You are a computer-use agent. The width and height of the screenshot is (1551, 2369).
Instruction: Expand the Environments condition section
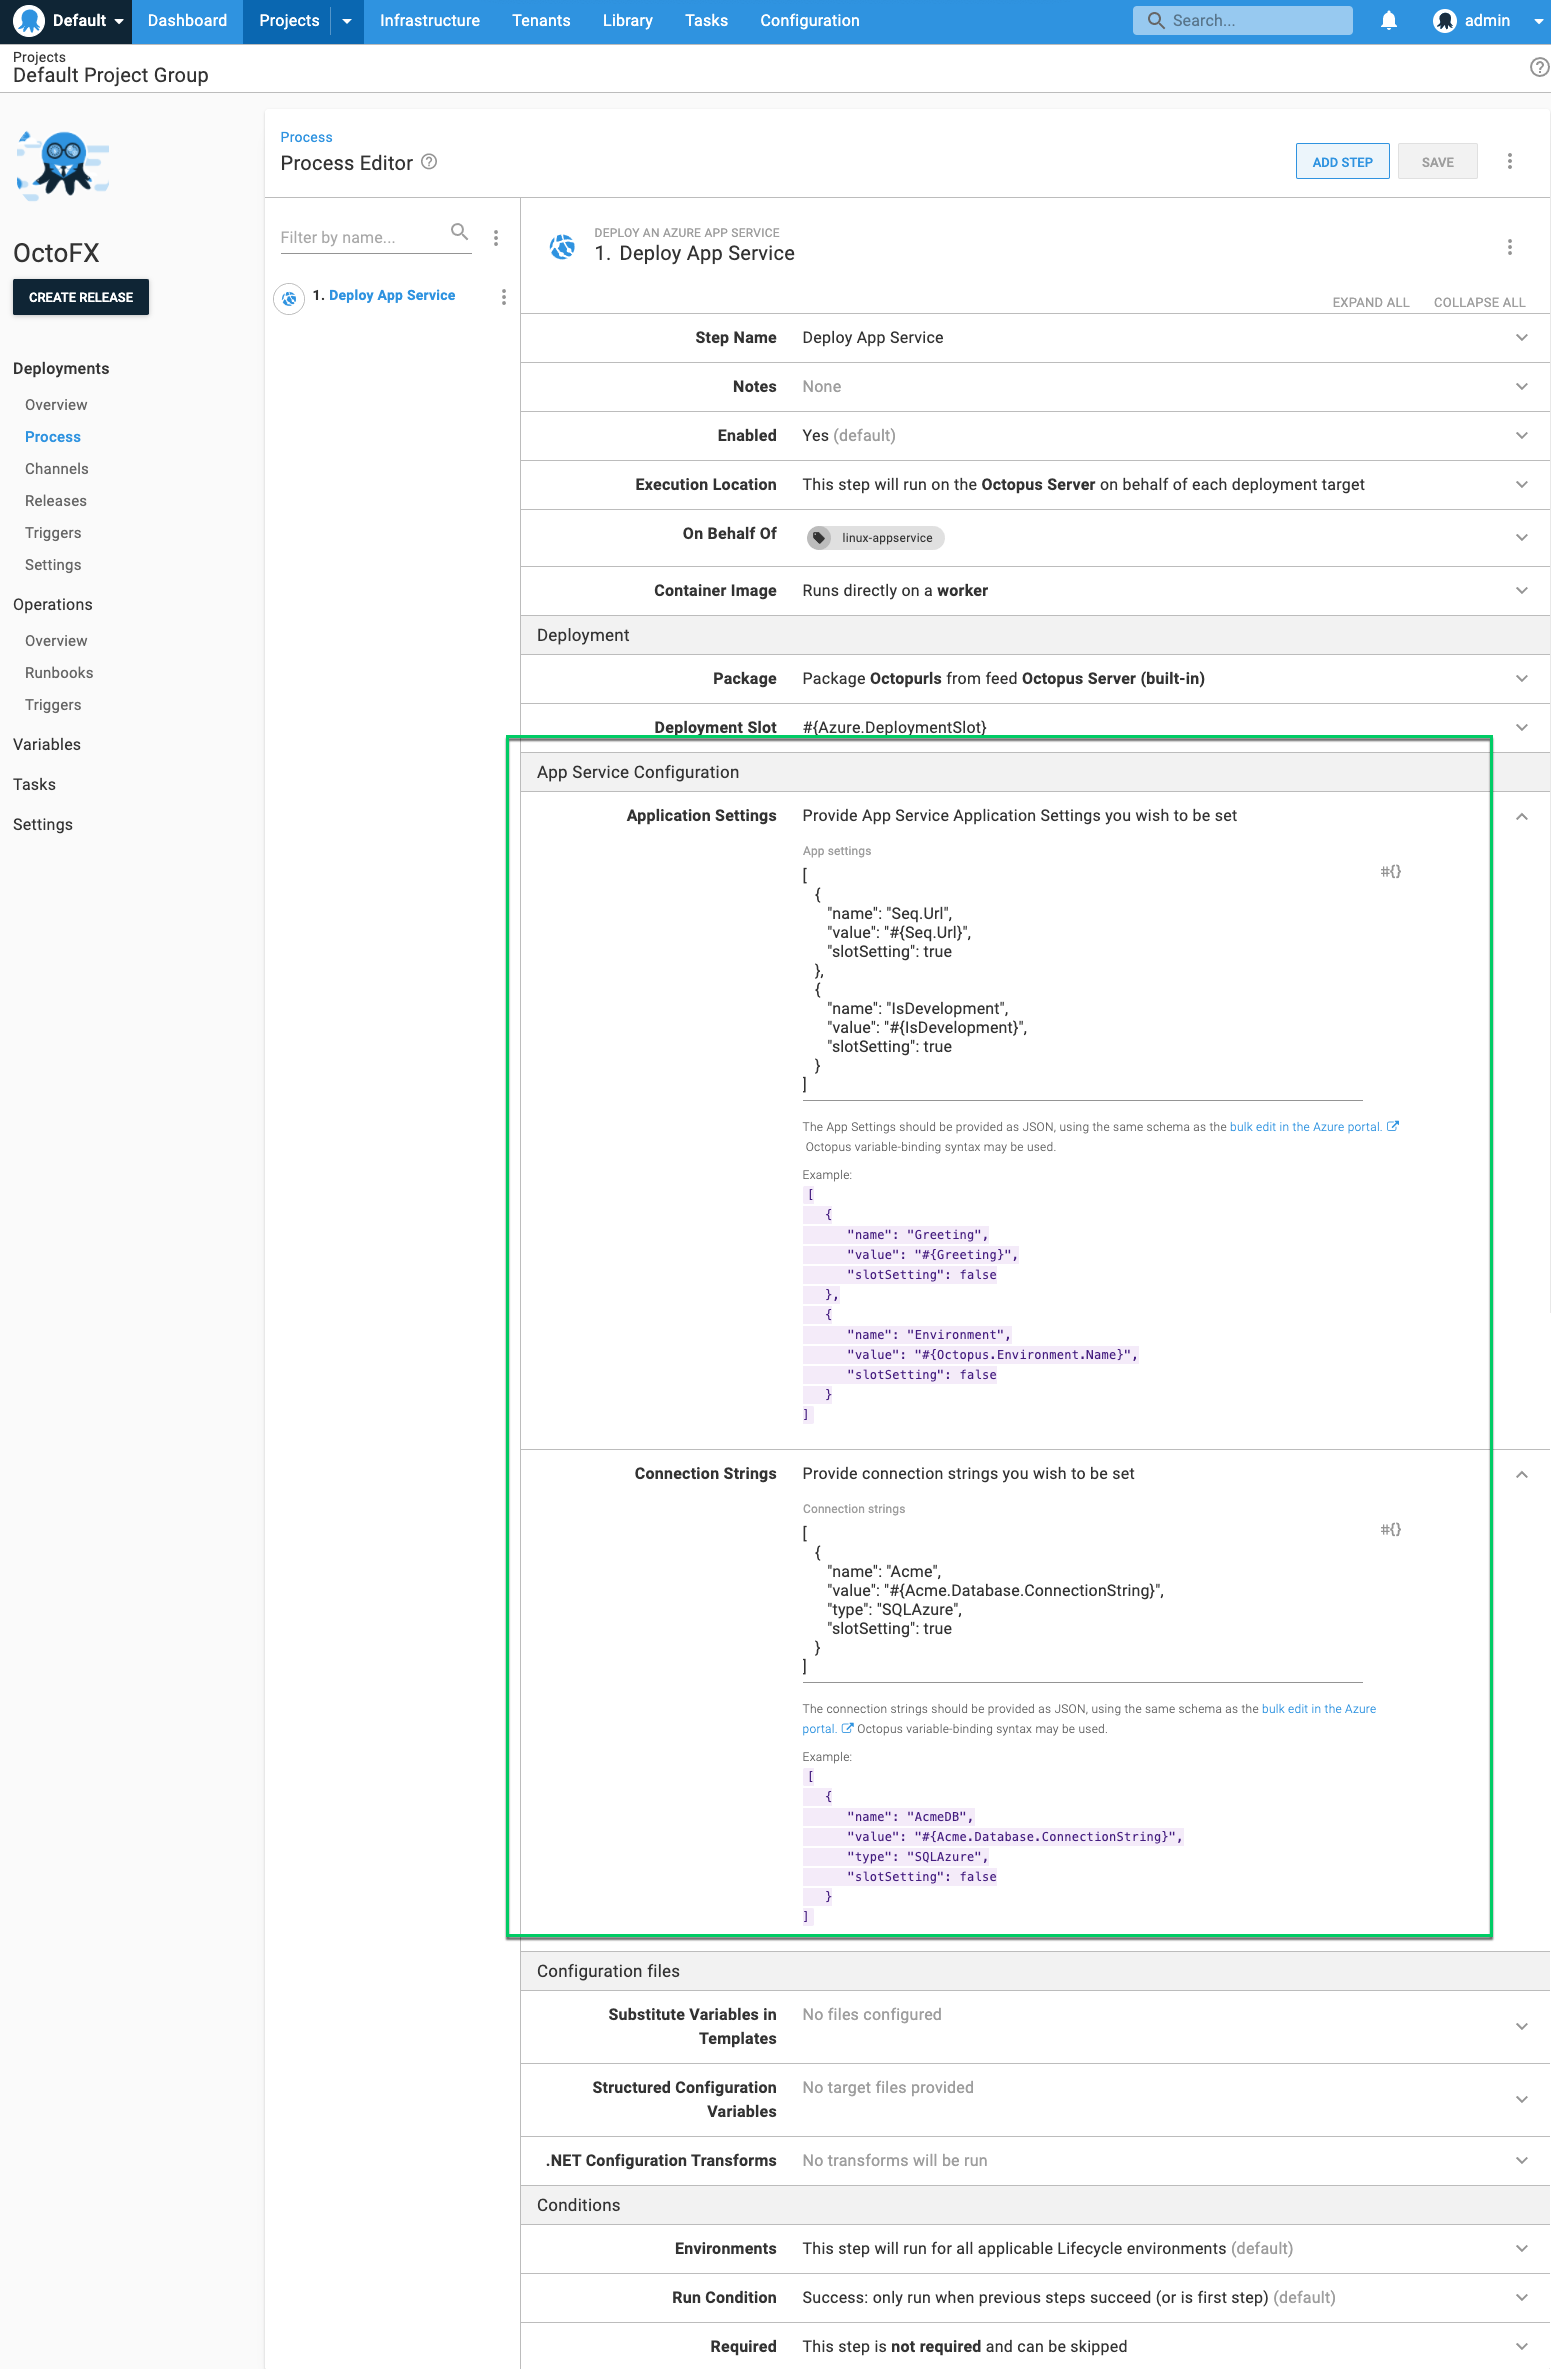click(1522, 2249)
